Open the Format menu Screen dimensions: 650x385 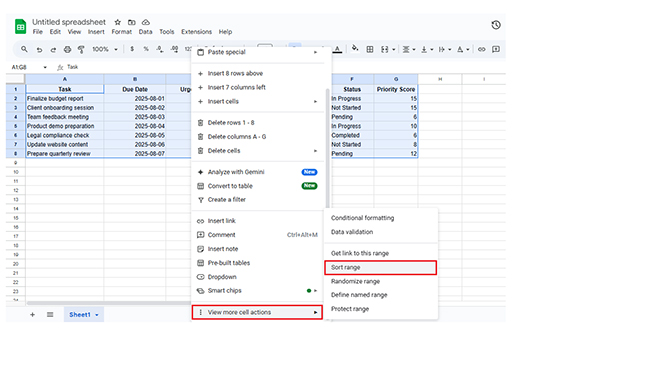pyautogui.click(x=121, y=32)
